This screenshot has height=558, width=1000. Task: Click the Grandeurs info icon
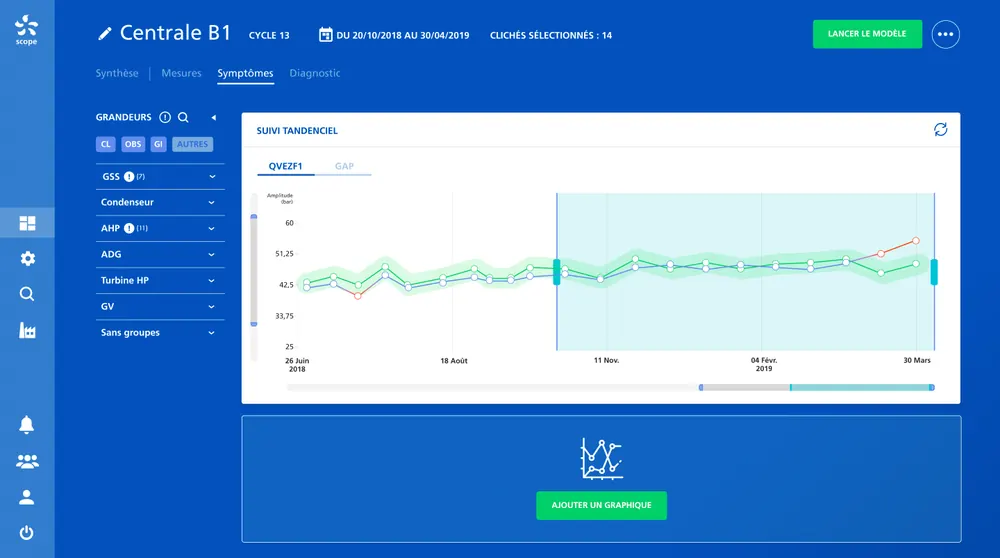pos(165,117)
